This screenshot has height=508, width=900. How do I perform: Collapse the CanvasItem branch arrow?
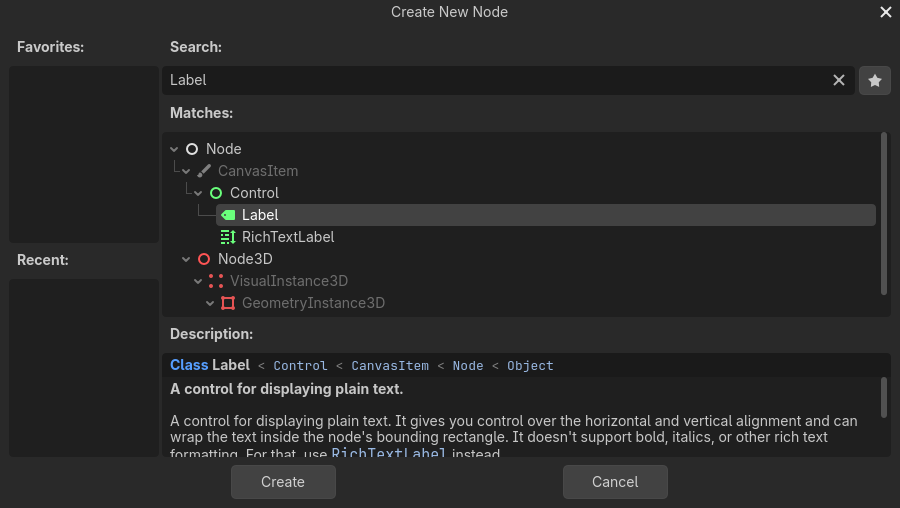pos(186,171)
